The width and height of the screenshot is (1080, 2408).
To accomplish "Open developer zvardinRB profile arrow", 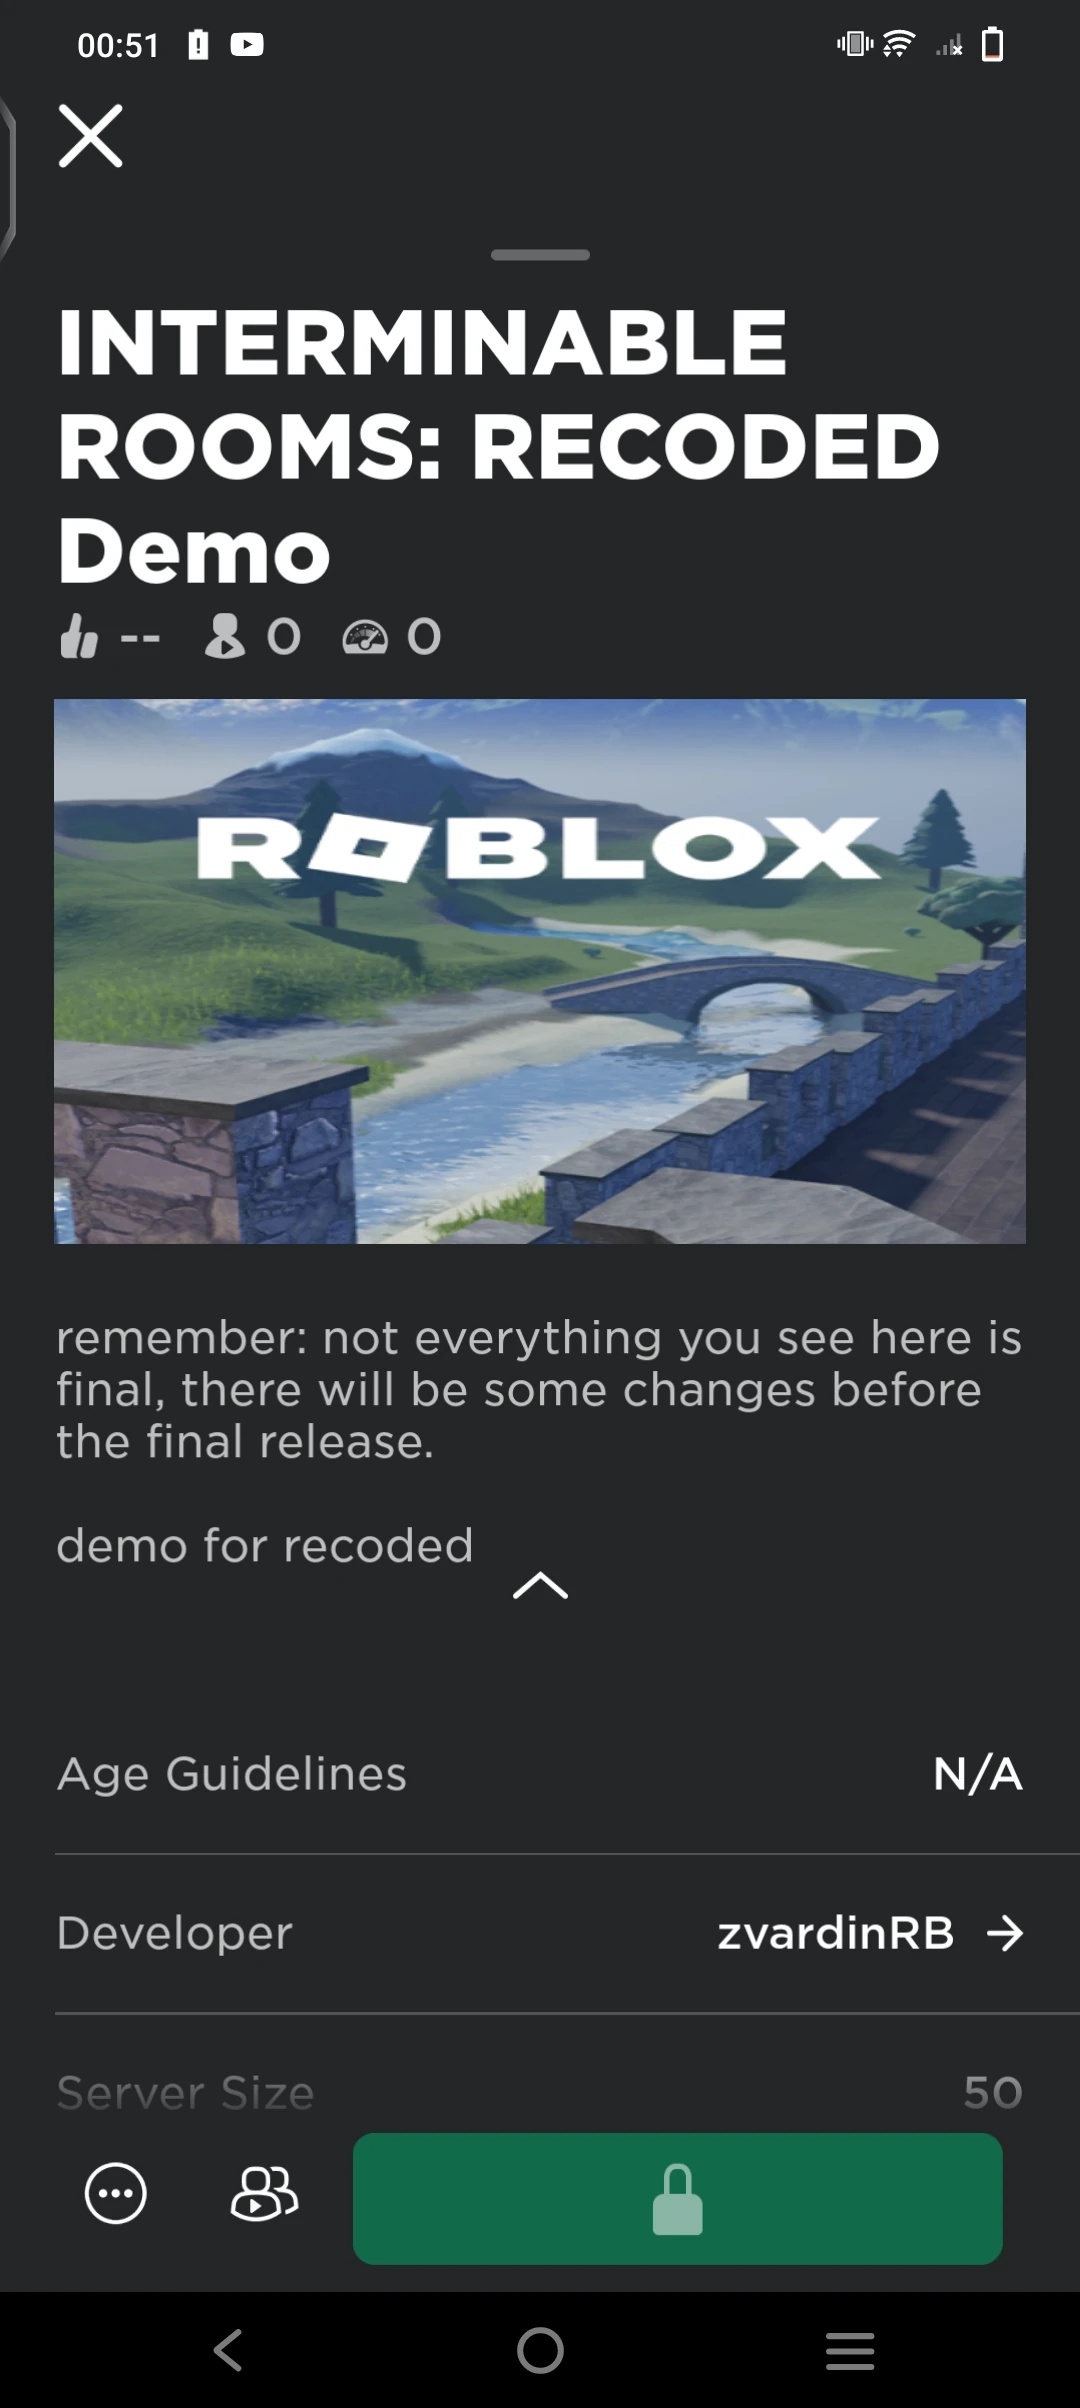I will pos(1005,1933).
